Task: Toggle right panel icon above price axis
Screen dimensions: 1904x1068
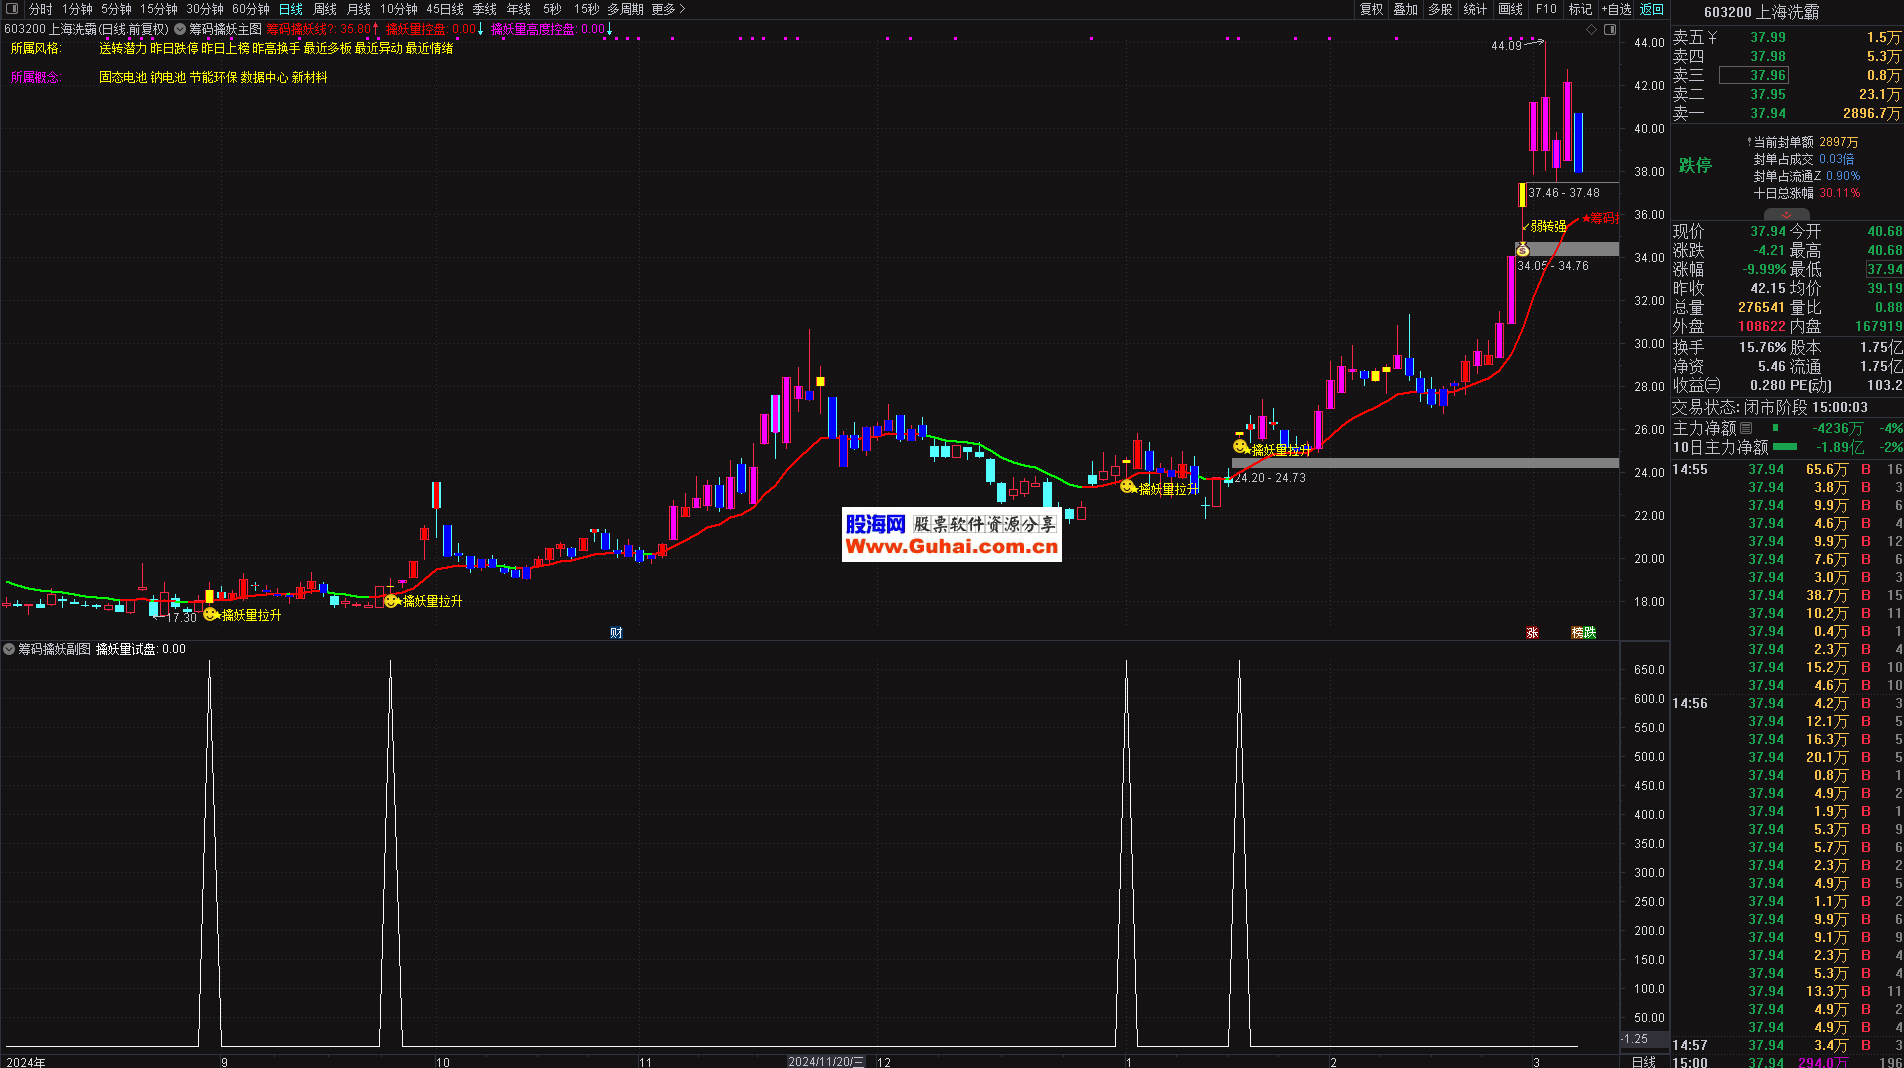Action: click(x=1610, y=30)
